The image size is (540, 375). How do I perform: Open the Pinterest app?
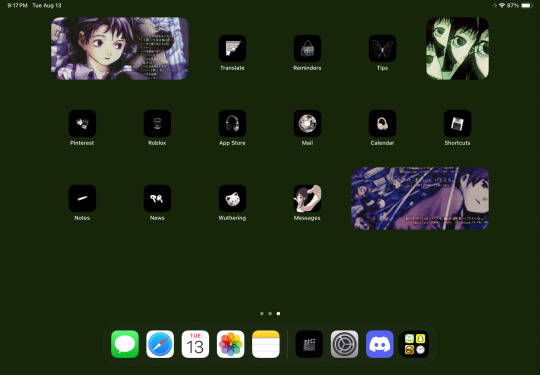(82, 124)
